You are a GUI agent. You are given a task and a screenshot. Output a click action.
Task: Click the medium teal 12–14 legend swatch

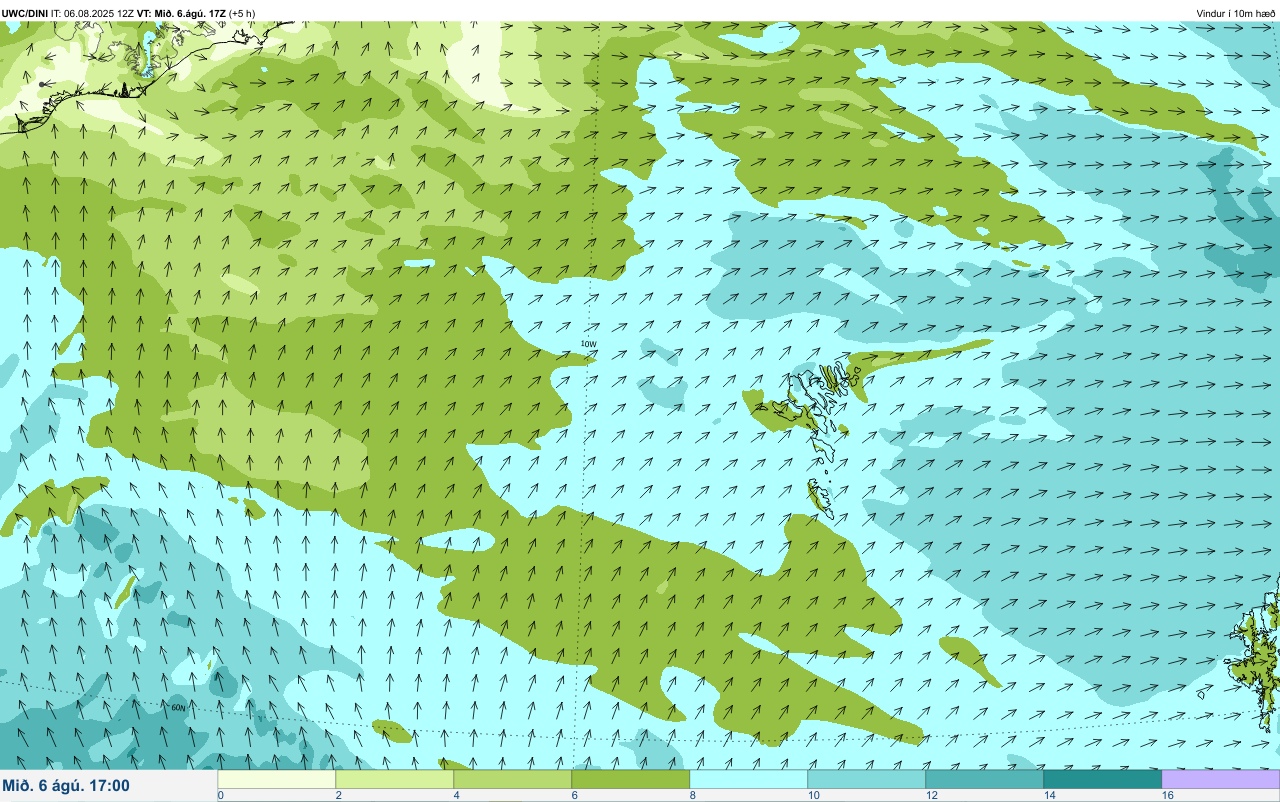point(984,779)
